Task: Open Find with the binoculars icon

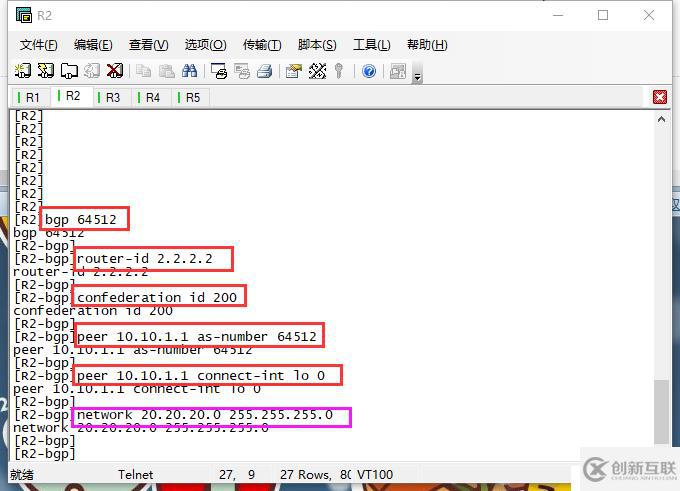Action: (190, 71)
